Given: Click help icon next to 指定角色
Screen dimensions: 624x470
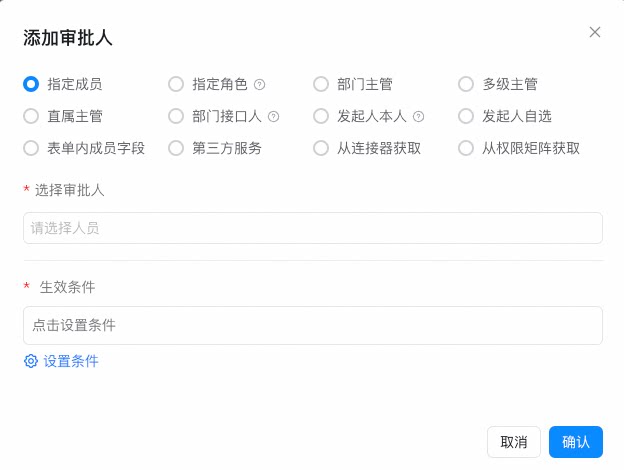Looking at the screenshot, I should coord(259,84).
